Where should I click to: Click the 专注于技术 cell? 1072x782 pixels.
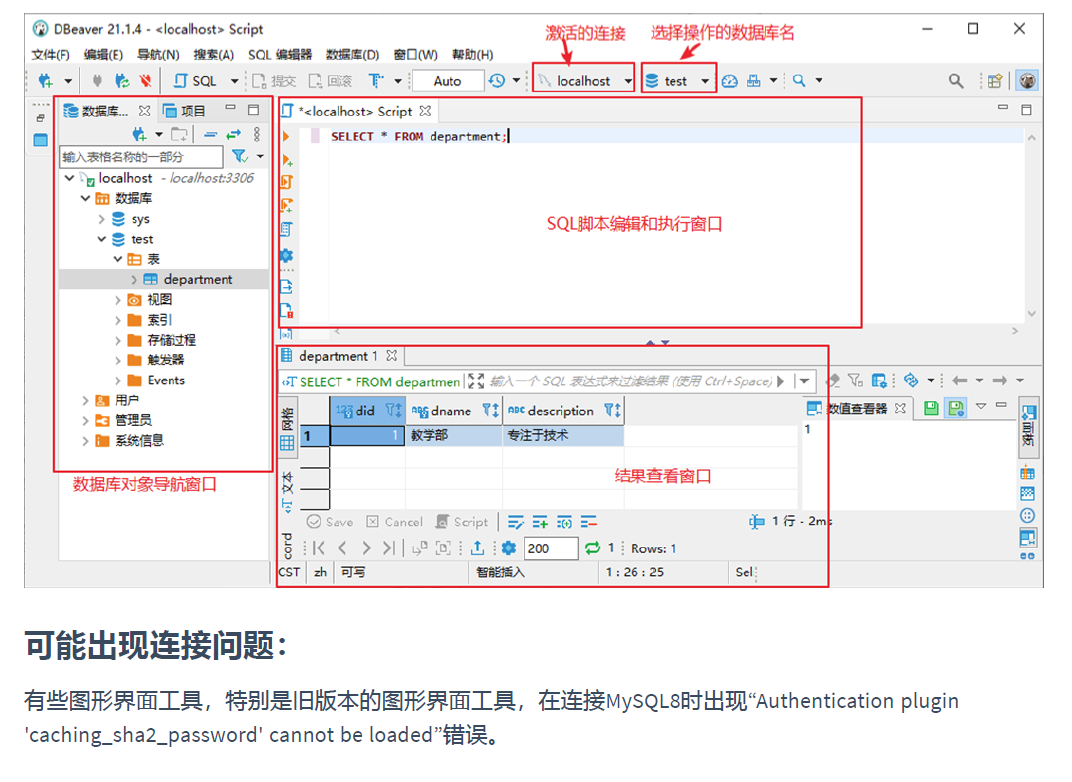click(x=563, y=435)
